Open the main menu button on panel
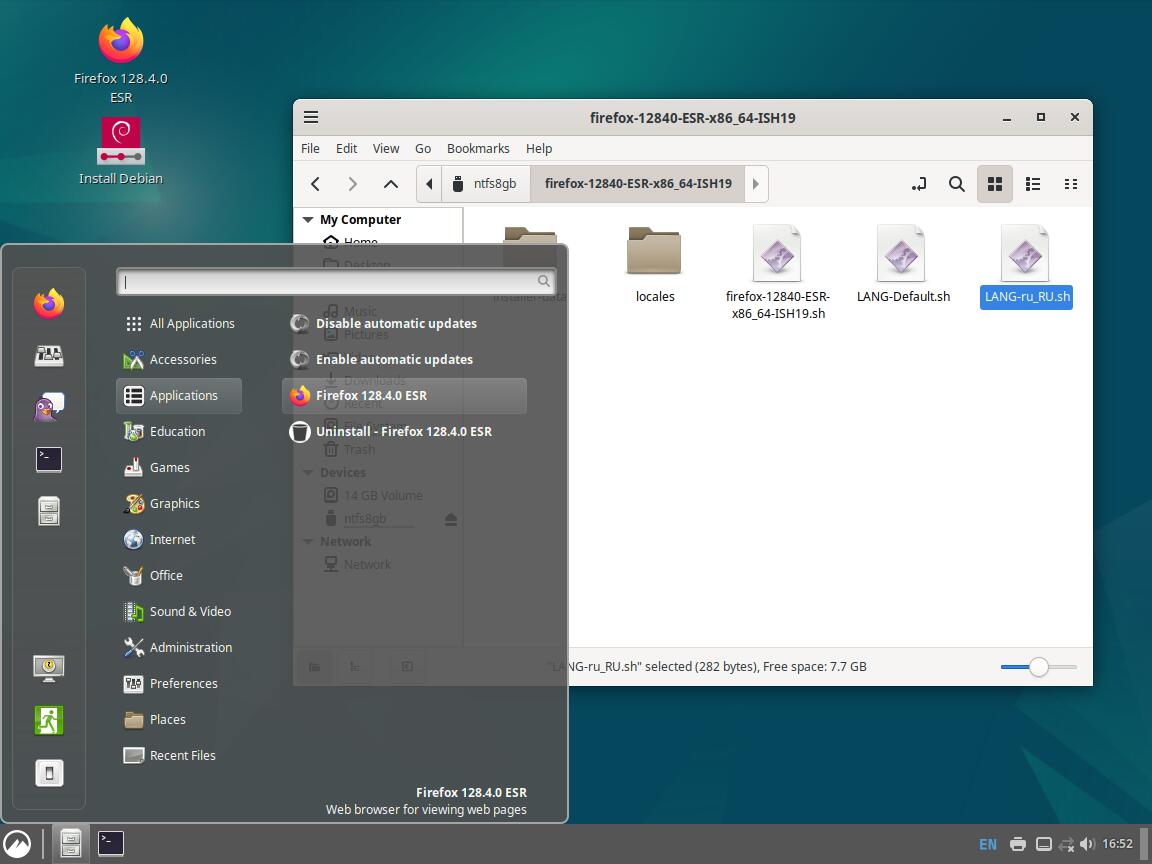This screenshot has height=864, width=1152. tap(18, 843)
